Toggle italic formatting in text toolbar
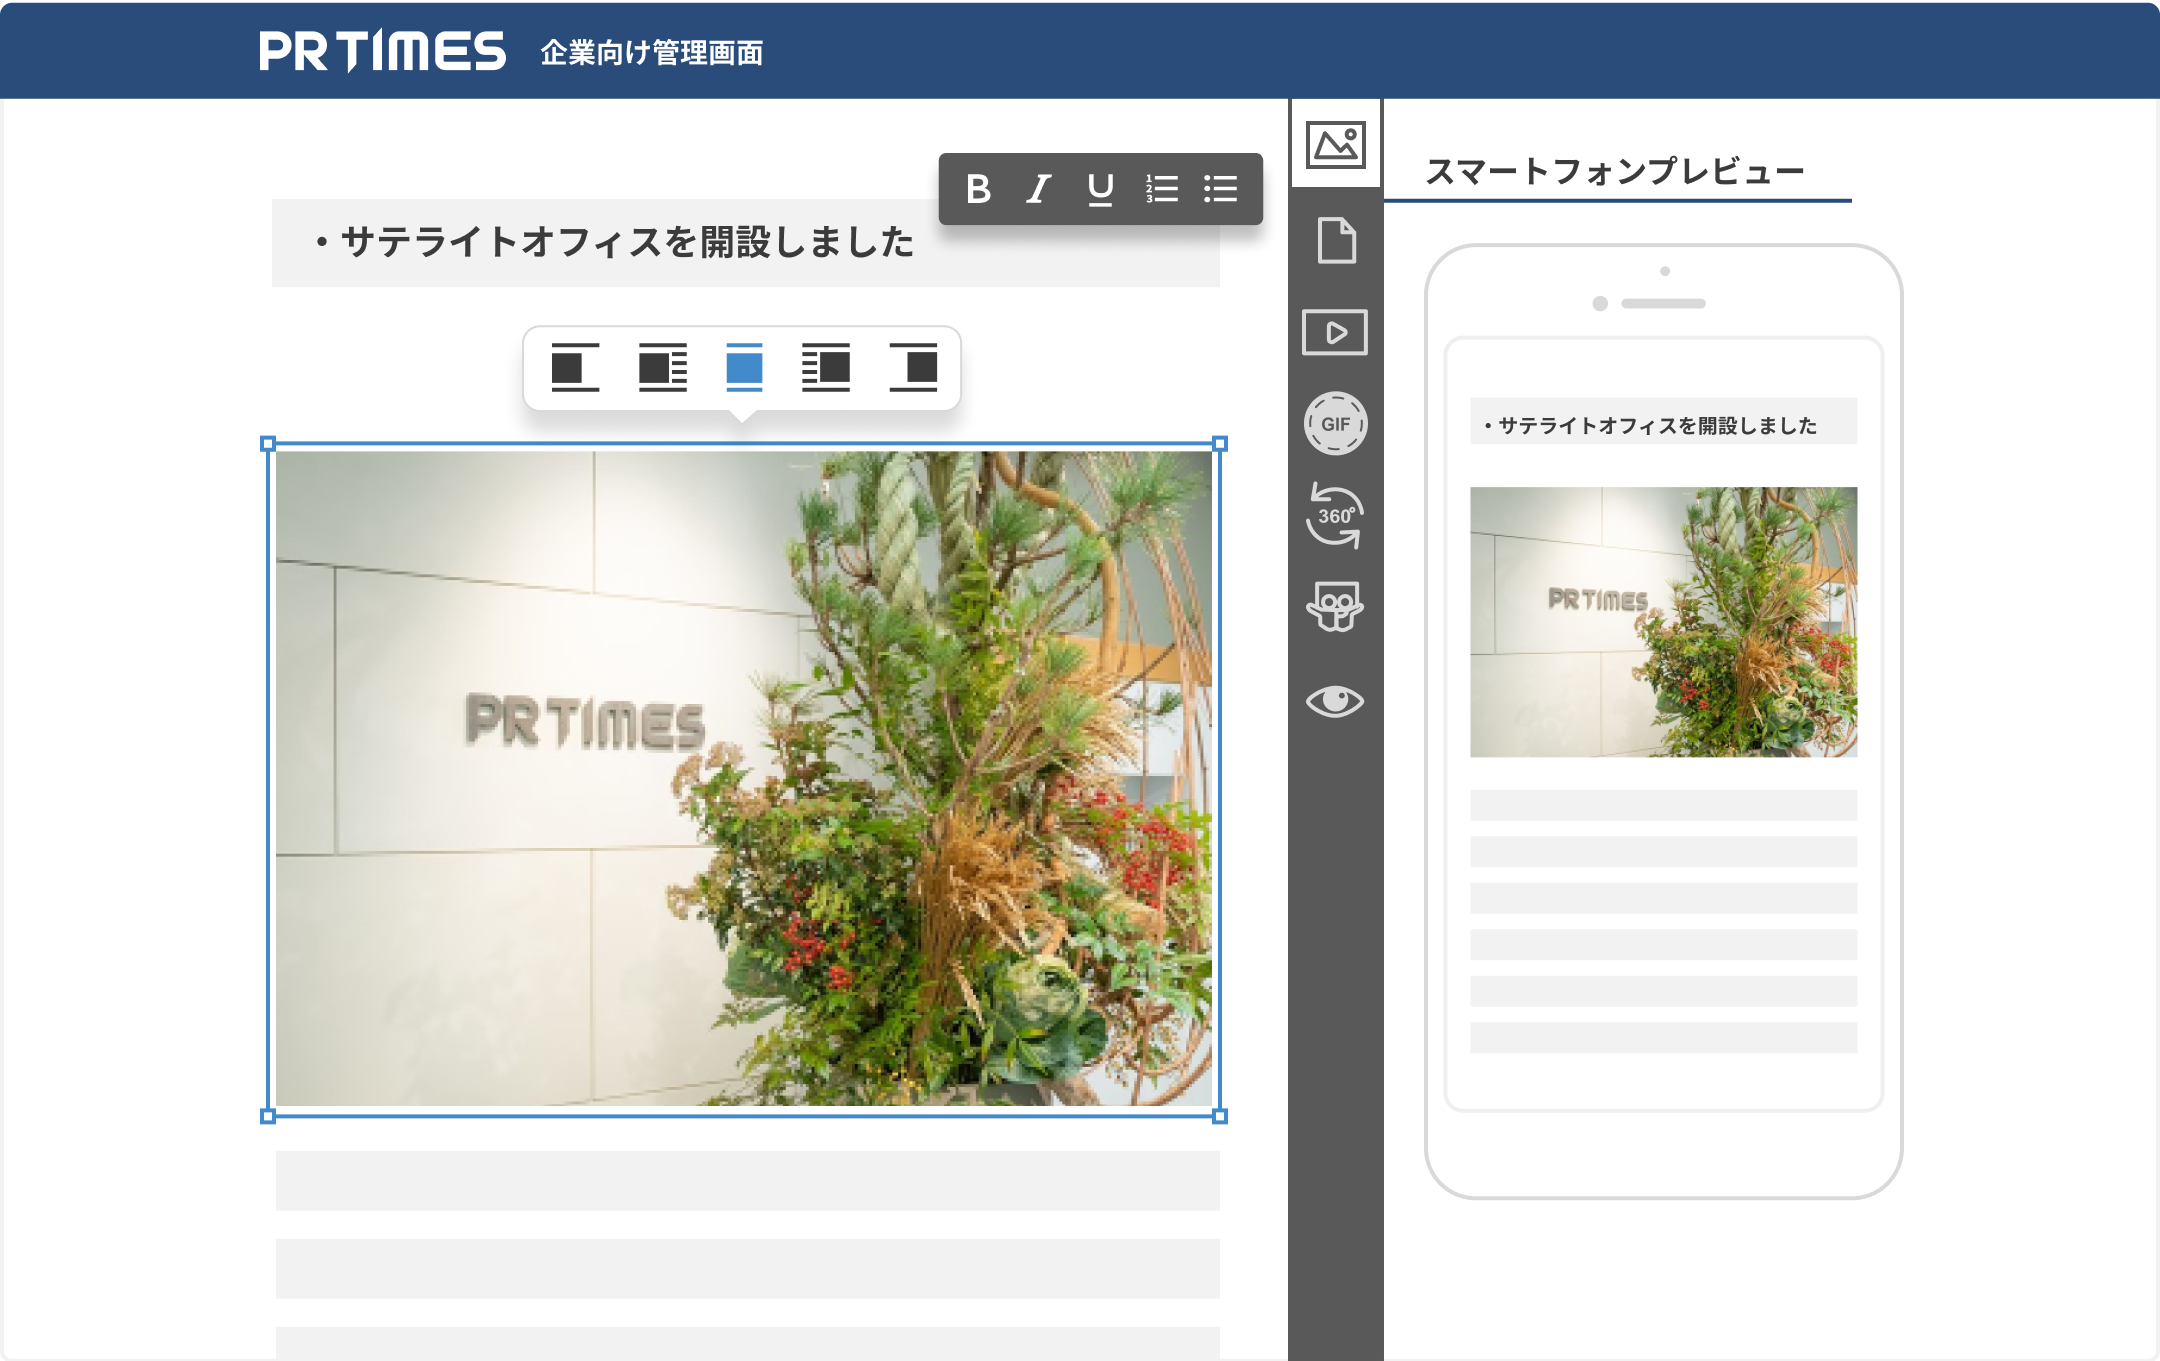 click(x=1039, y=189)
